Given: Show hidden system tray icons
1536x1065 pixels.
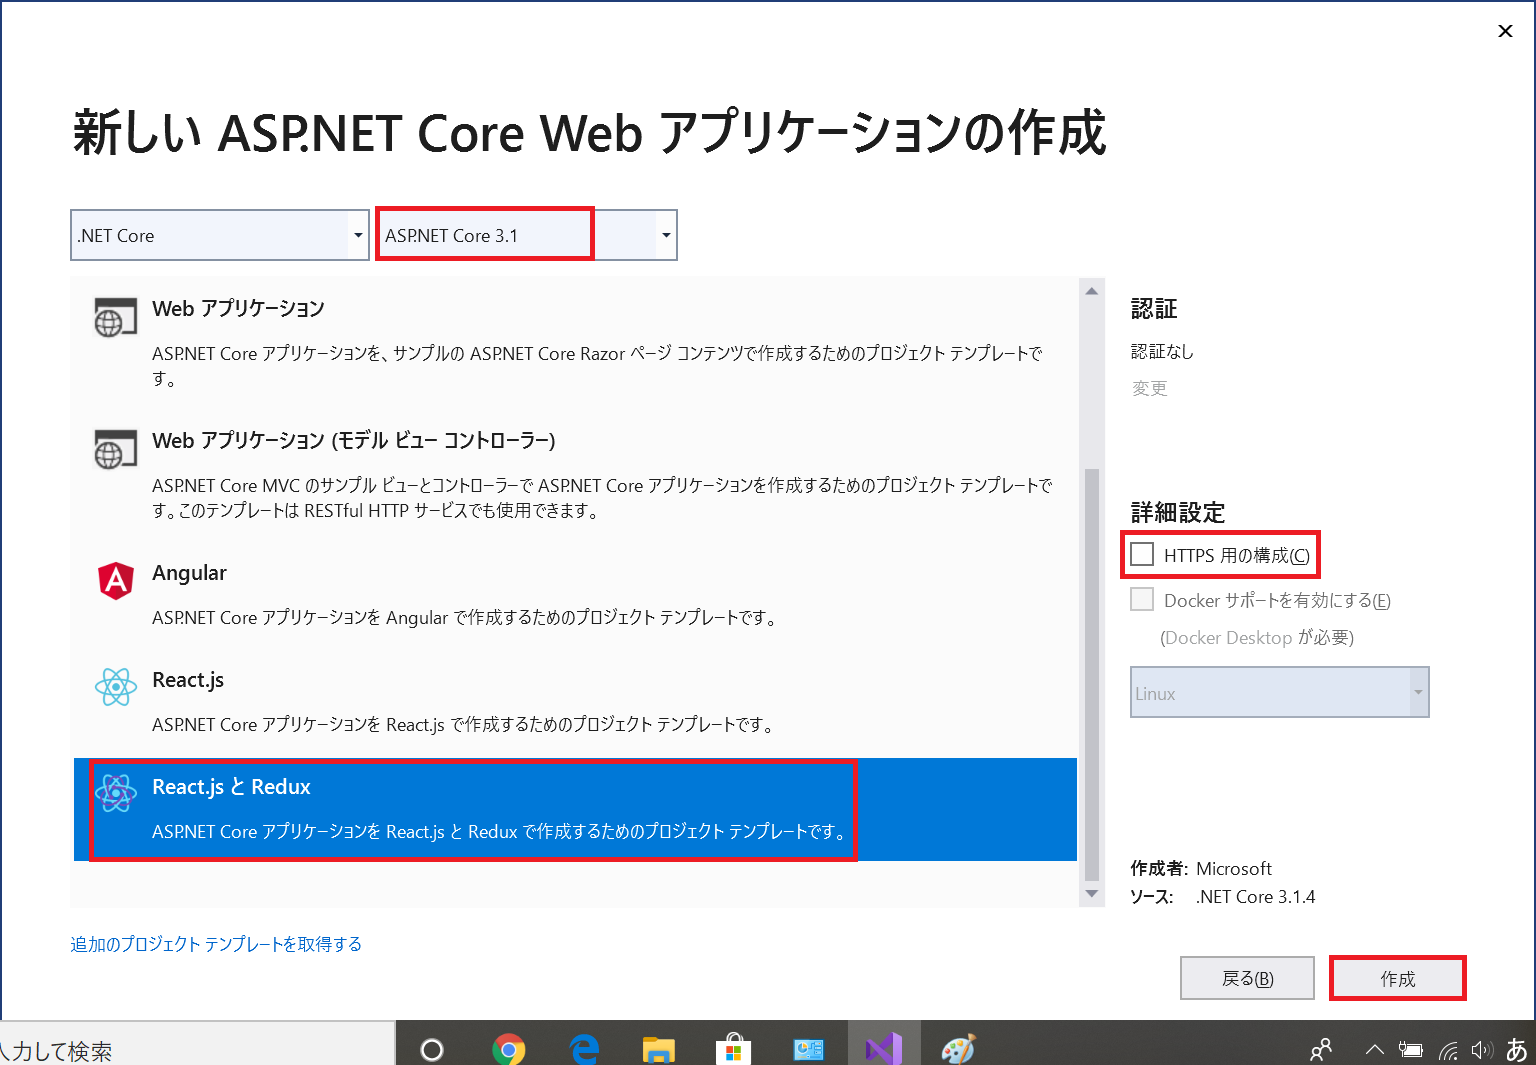Looking at the screenshot, I should tap(1375, 1050).
